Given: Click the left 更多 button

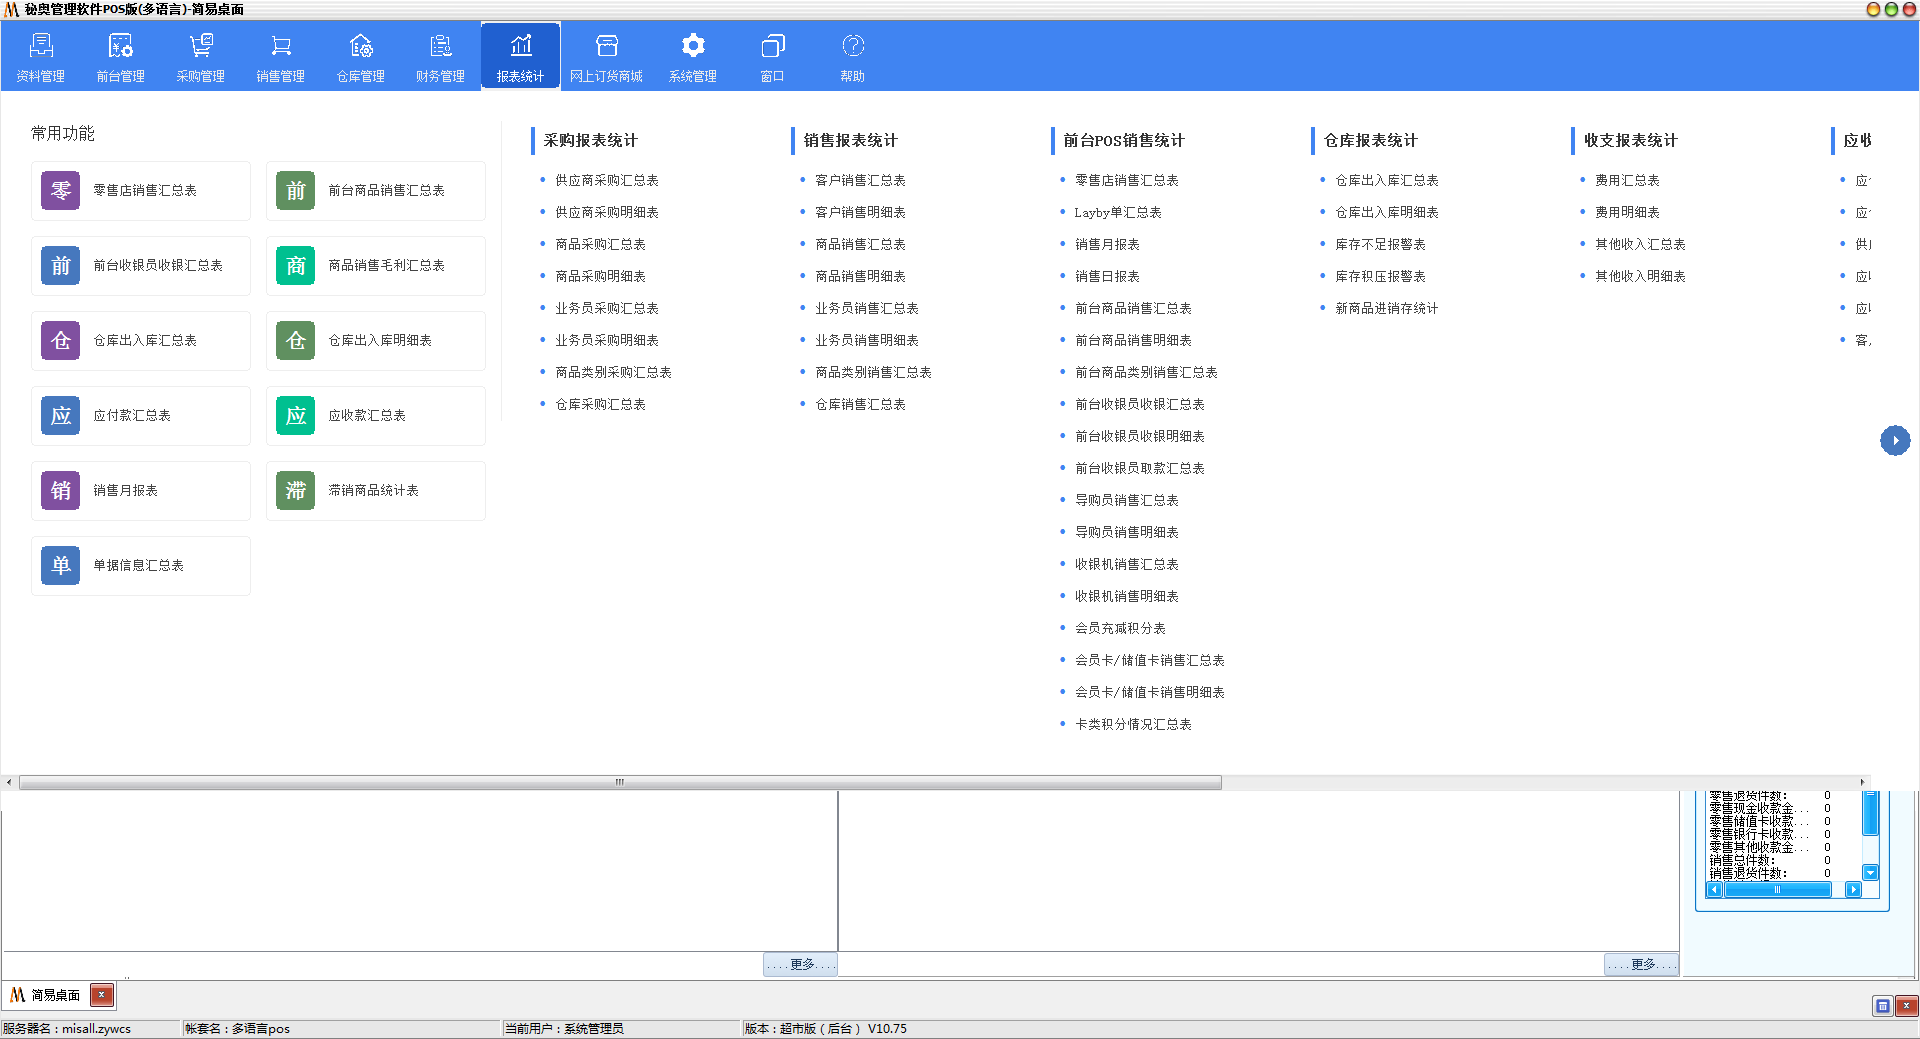Looking at the screenshot, I should tap(800, 964).
